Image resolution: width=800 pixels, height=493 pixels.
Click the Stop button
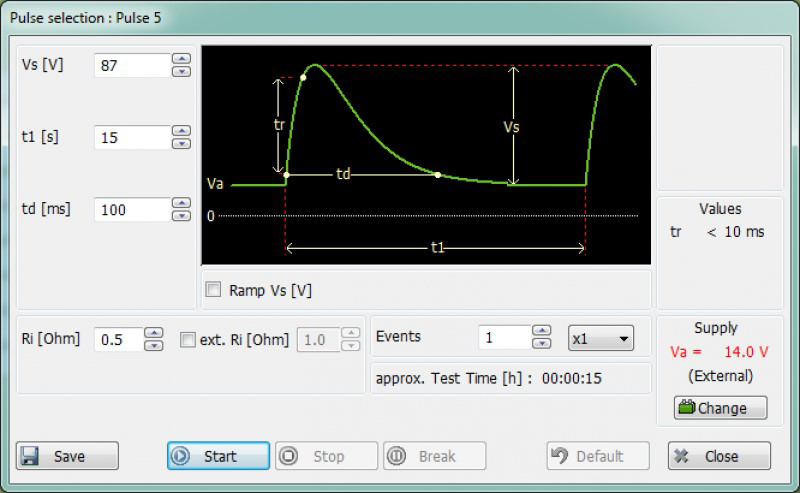click(x=327, y=456)
